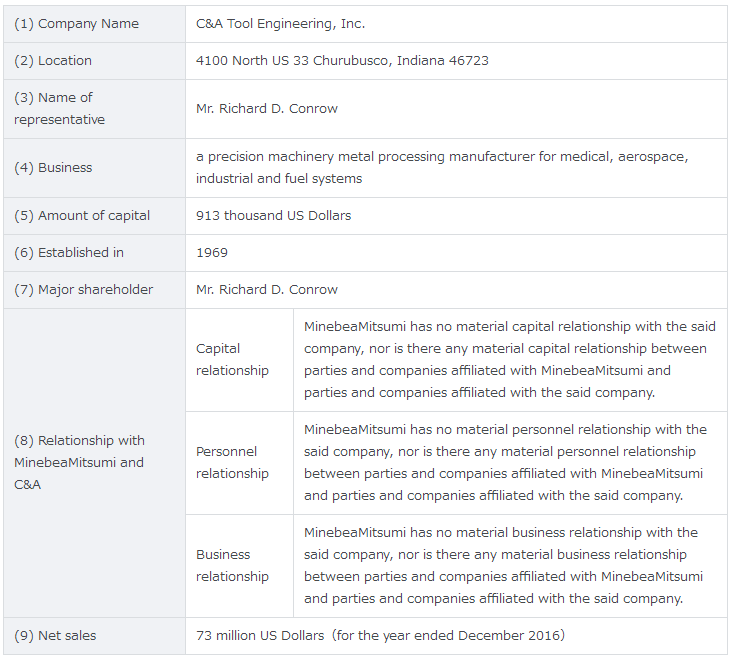This screenshot has width=733, height=658.
Task: Click the "1969" established year value
Action: pos(212,253)
